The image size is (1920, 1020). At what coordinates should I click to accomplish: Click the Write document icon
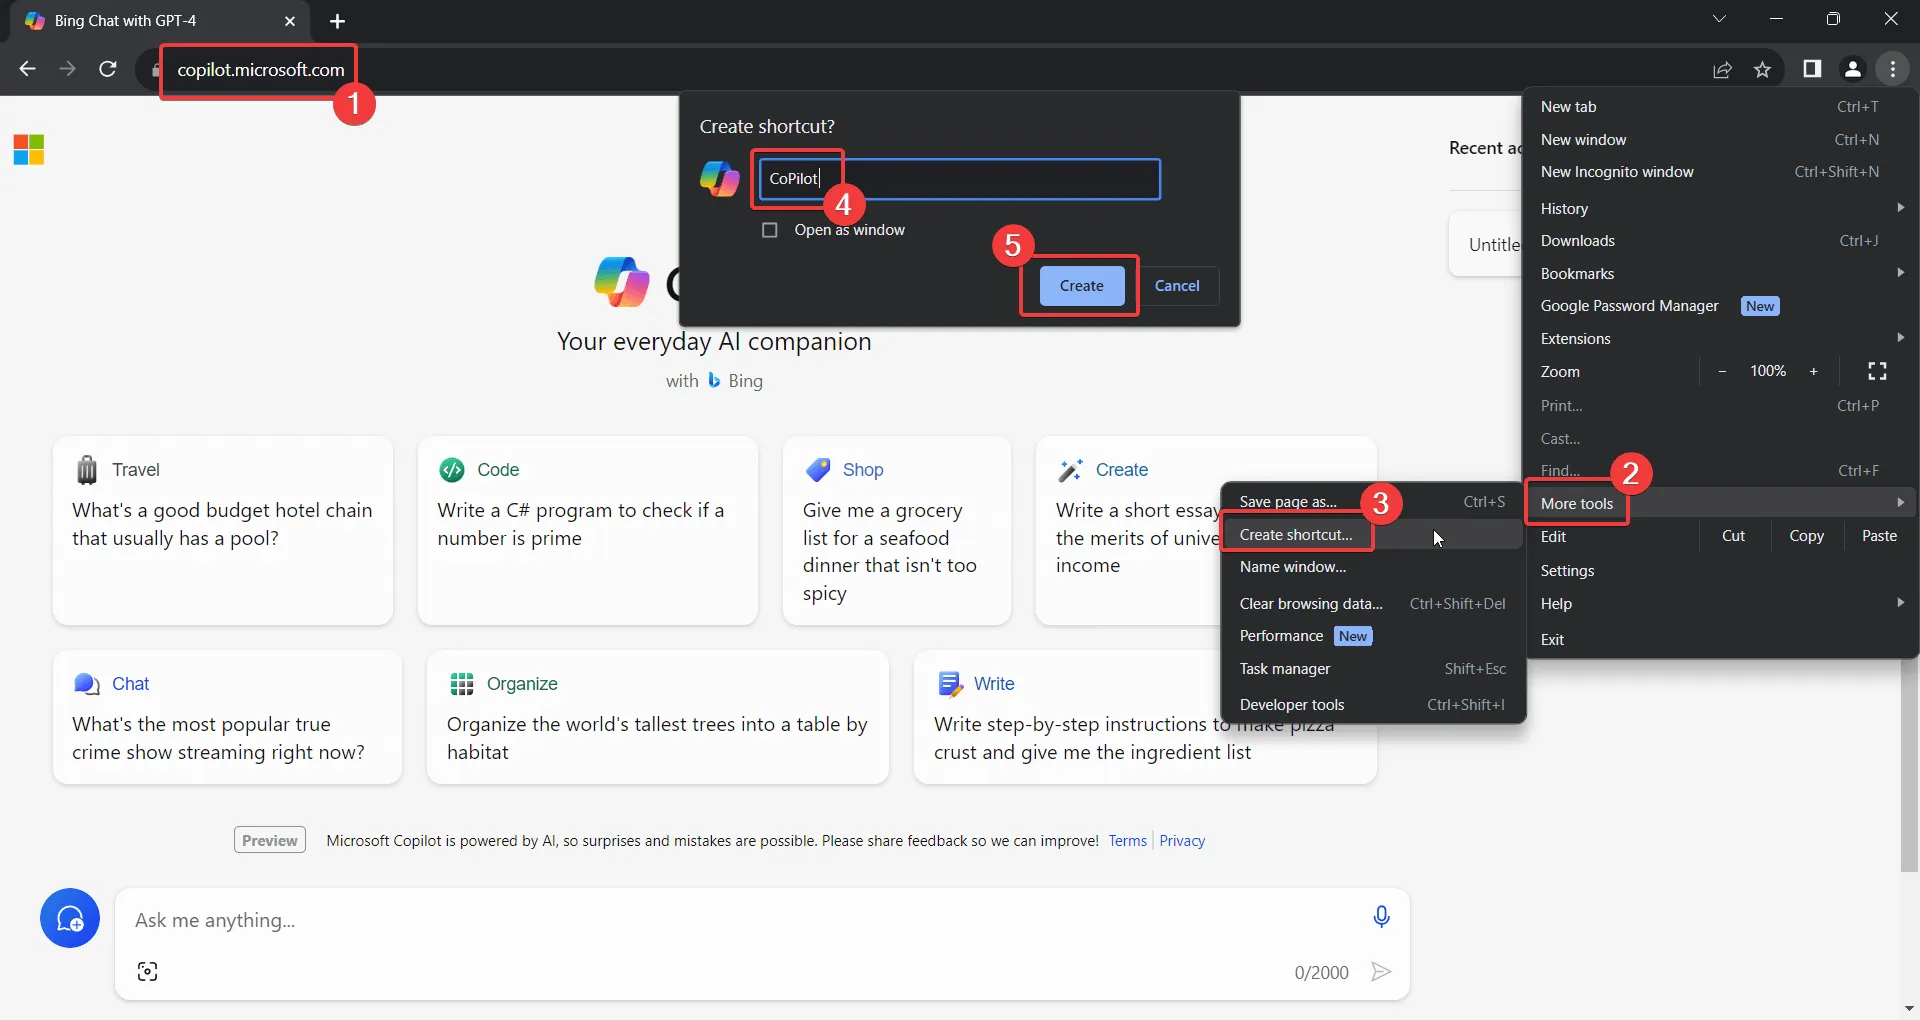tap(949, 684)
